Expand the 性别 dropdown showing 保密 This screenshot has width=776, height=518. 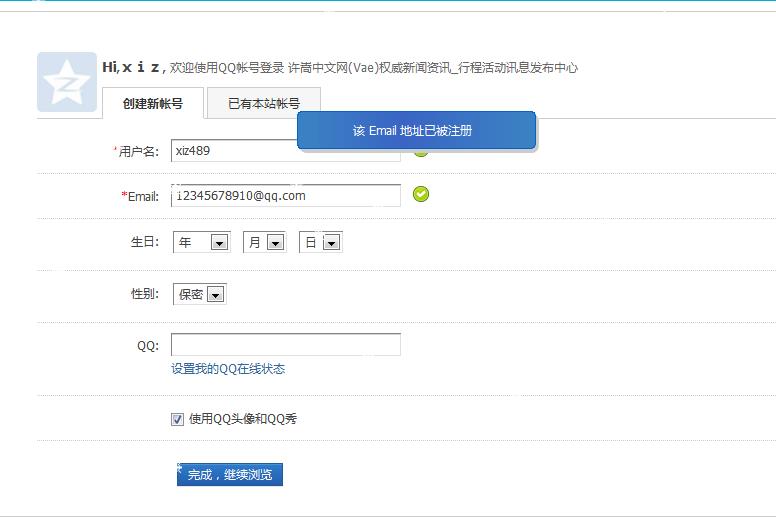coord(200,294)
